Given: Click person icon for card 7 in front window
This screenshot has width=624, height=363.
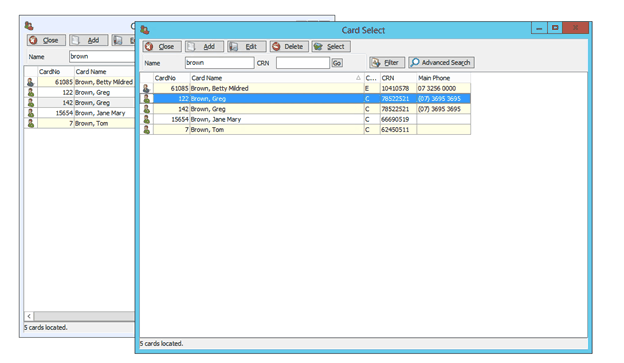Looking at the screenshot, I should [146, 129].
